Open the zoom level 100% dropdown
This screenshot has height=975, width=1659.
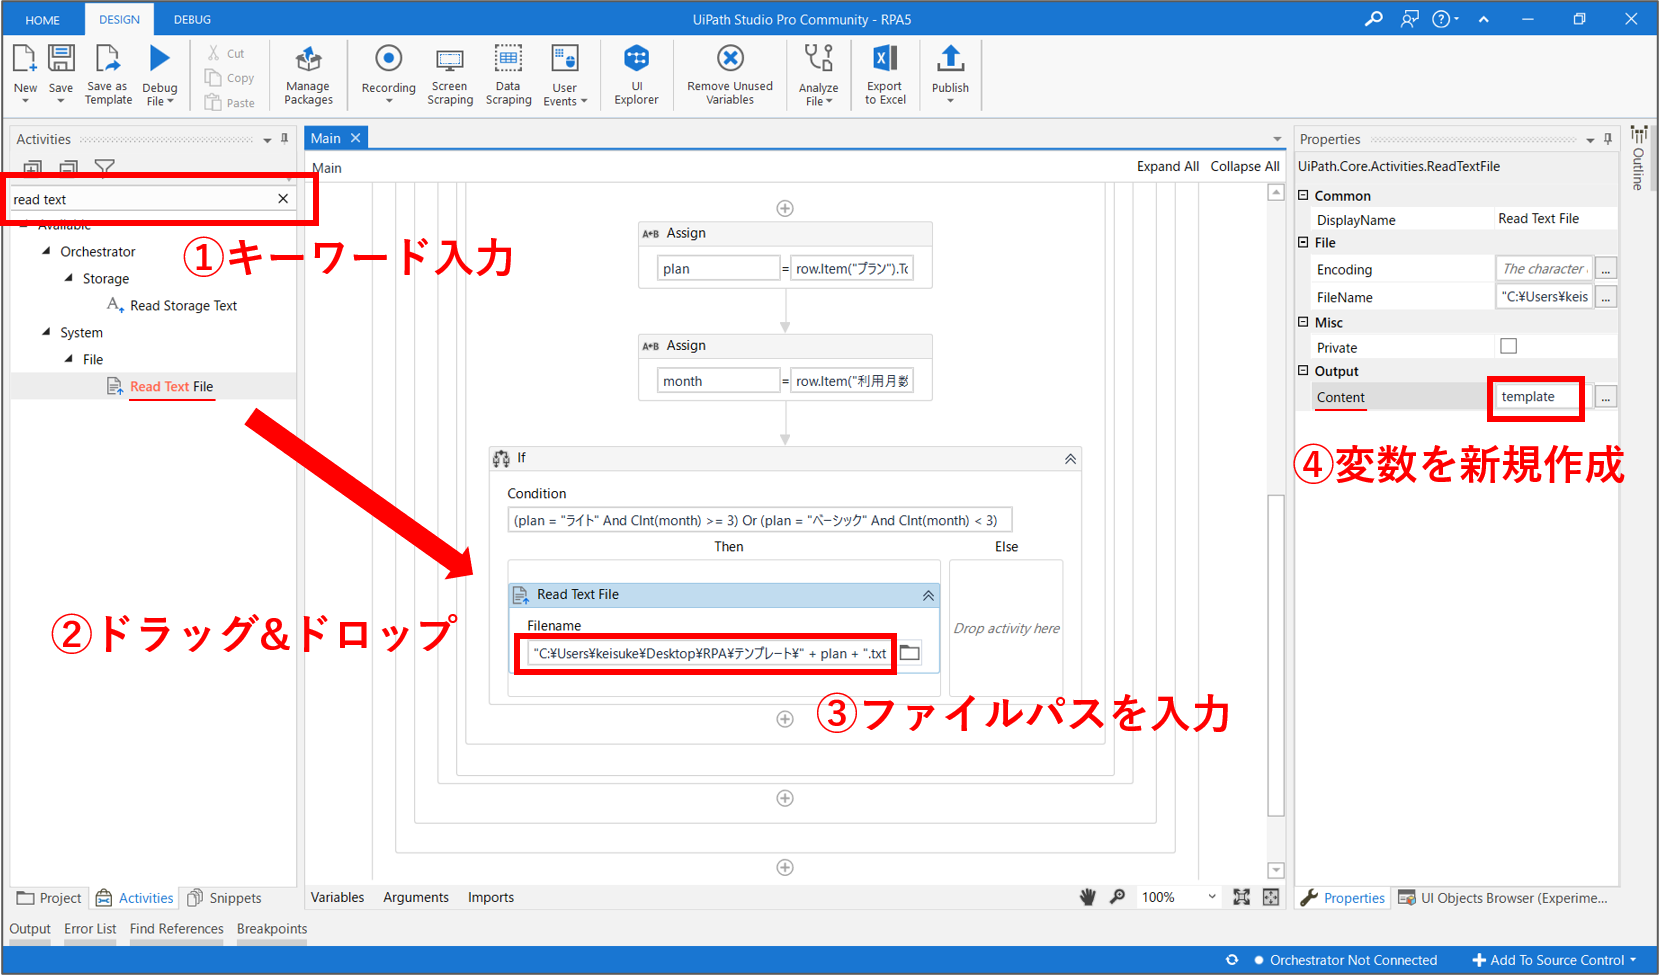1211,897
